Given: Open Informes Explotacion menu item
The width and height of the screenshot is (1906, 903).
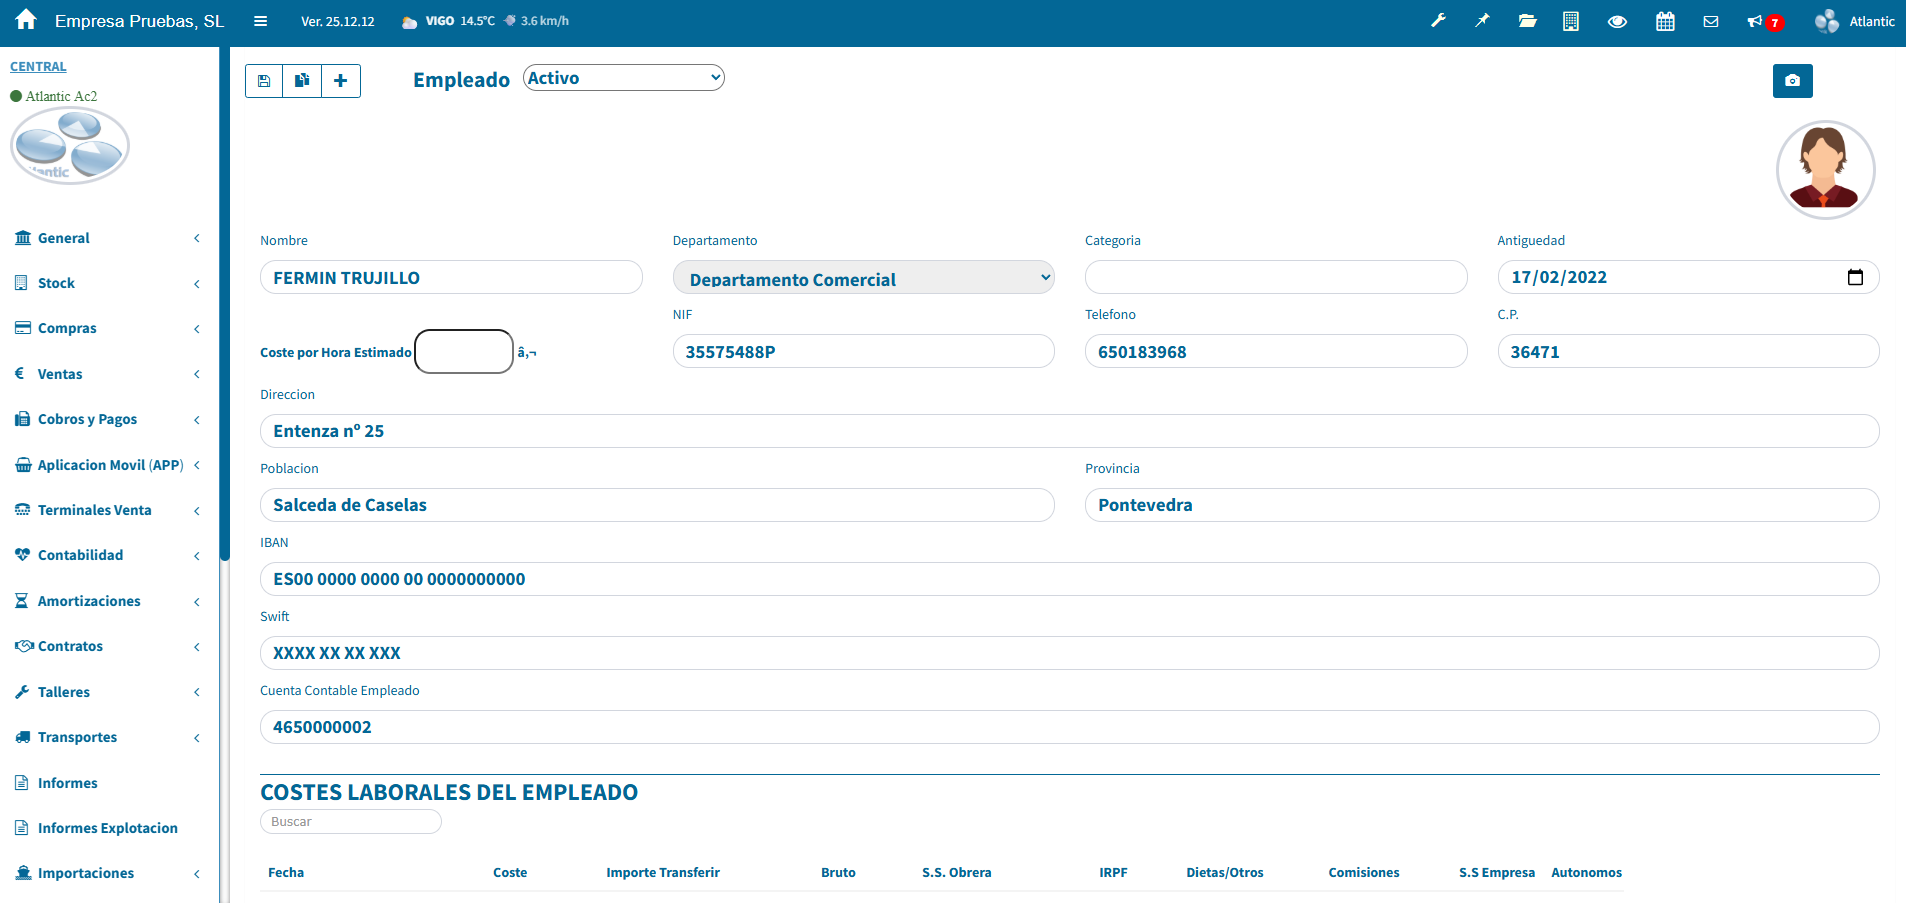Looking at the screenshot, I should (x=107, y=828).
